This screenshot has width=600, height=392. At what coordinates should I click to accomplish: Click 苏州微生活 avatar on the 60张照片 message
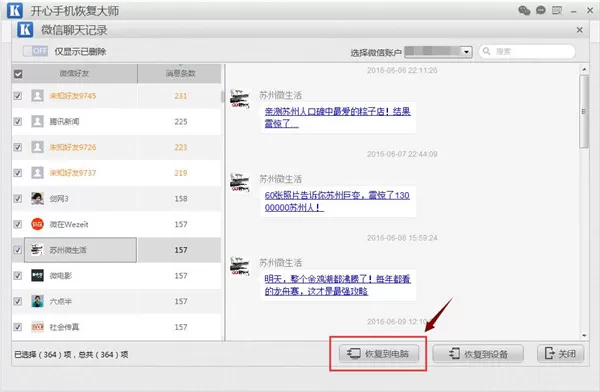240,183
